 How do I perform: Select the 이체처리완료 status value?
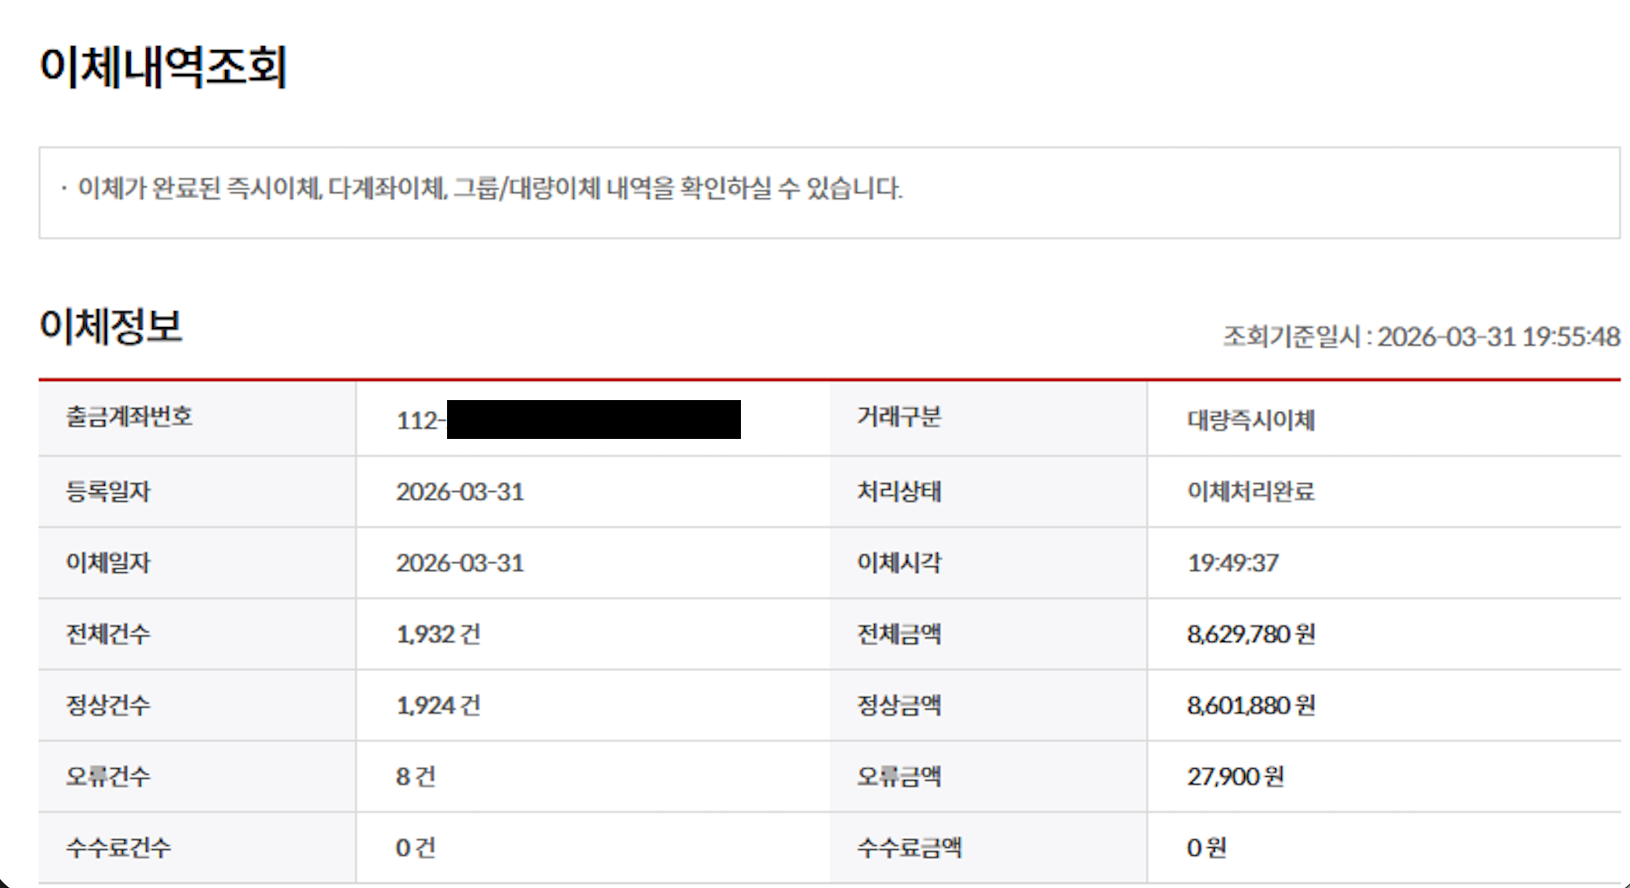coord(1250,492)
